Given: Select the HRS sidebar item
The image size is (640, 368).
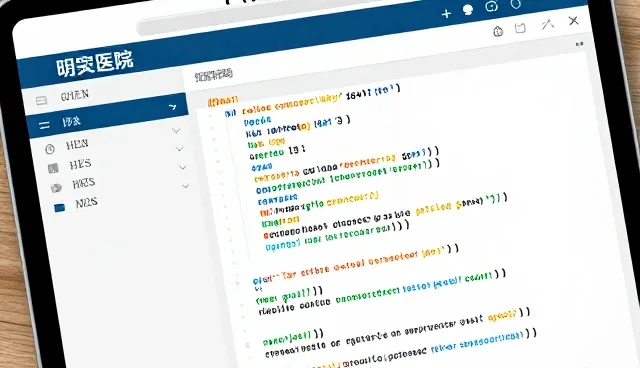Looking at the screenshot, I should pyautogui.click(x=84, y=183).
